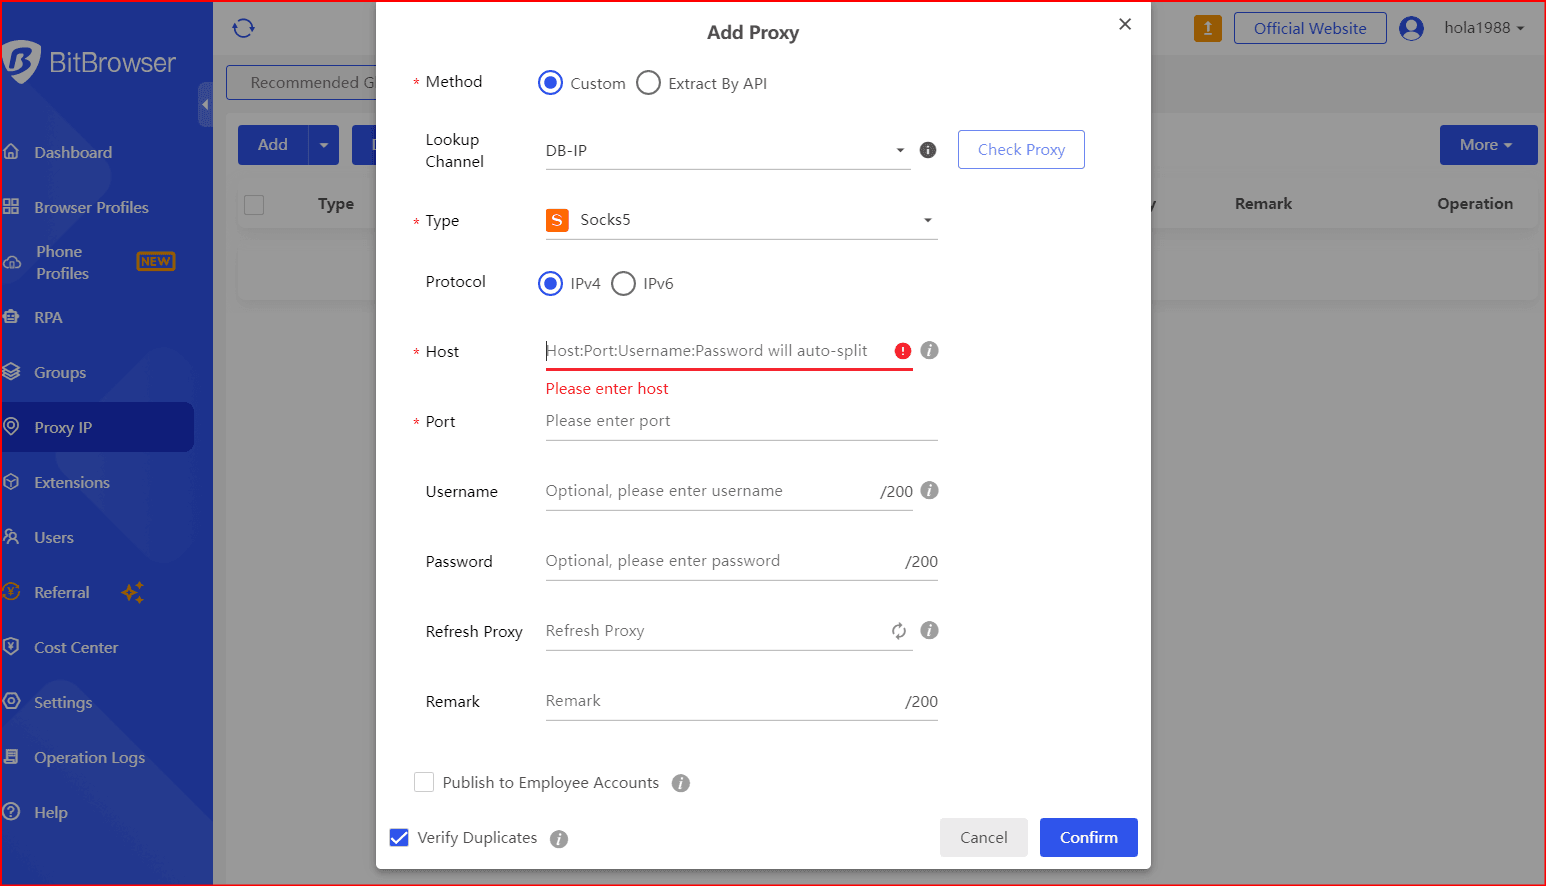Expand the hola1988 account menu
Screen dimensions: 1546x886
(1483, 28)
